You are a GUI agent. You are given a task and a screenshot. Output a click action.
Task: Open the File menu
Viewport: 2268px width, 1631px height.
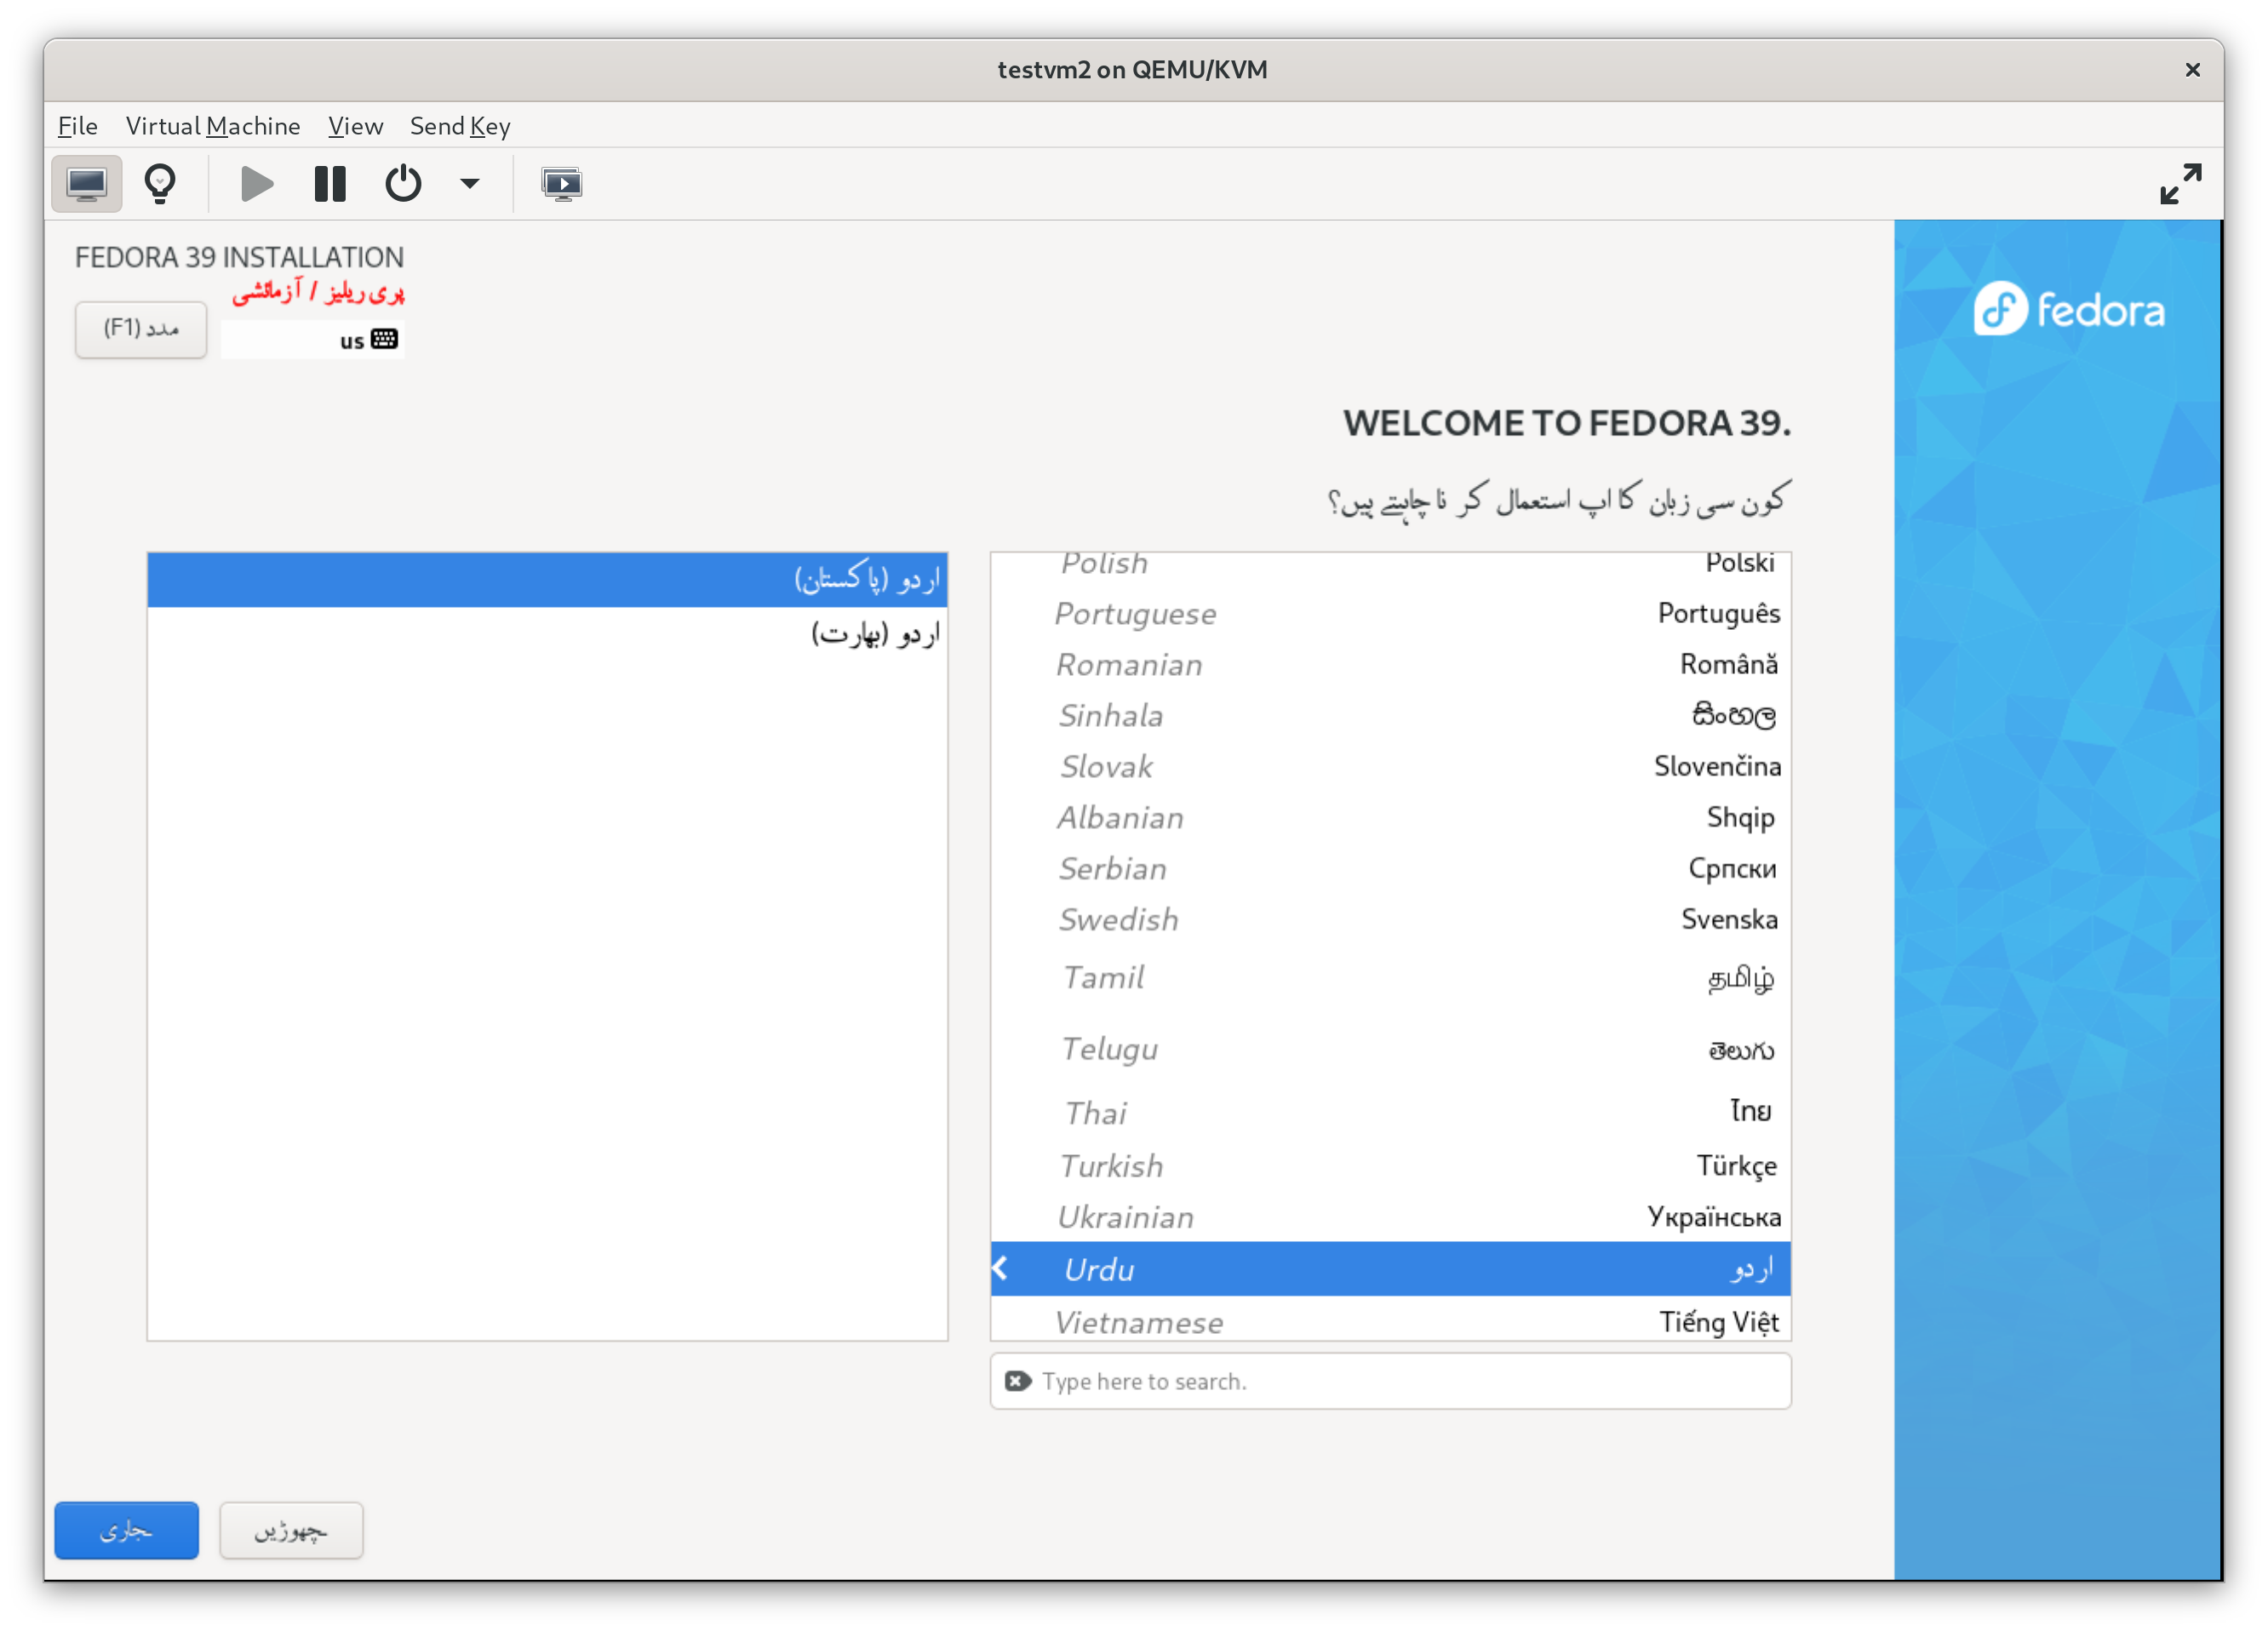tap(78, 126)
